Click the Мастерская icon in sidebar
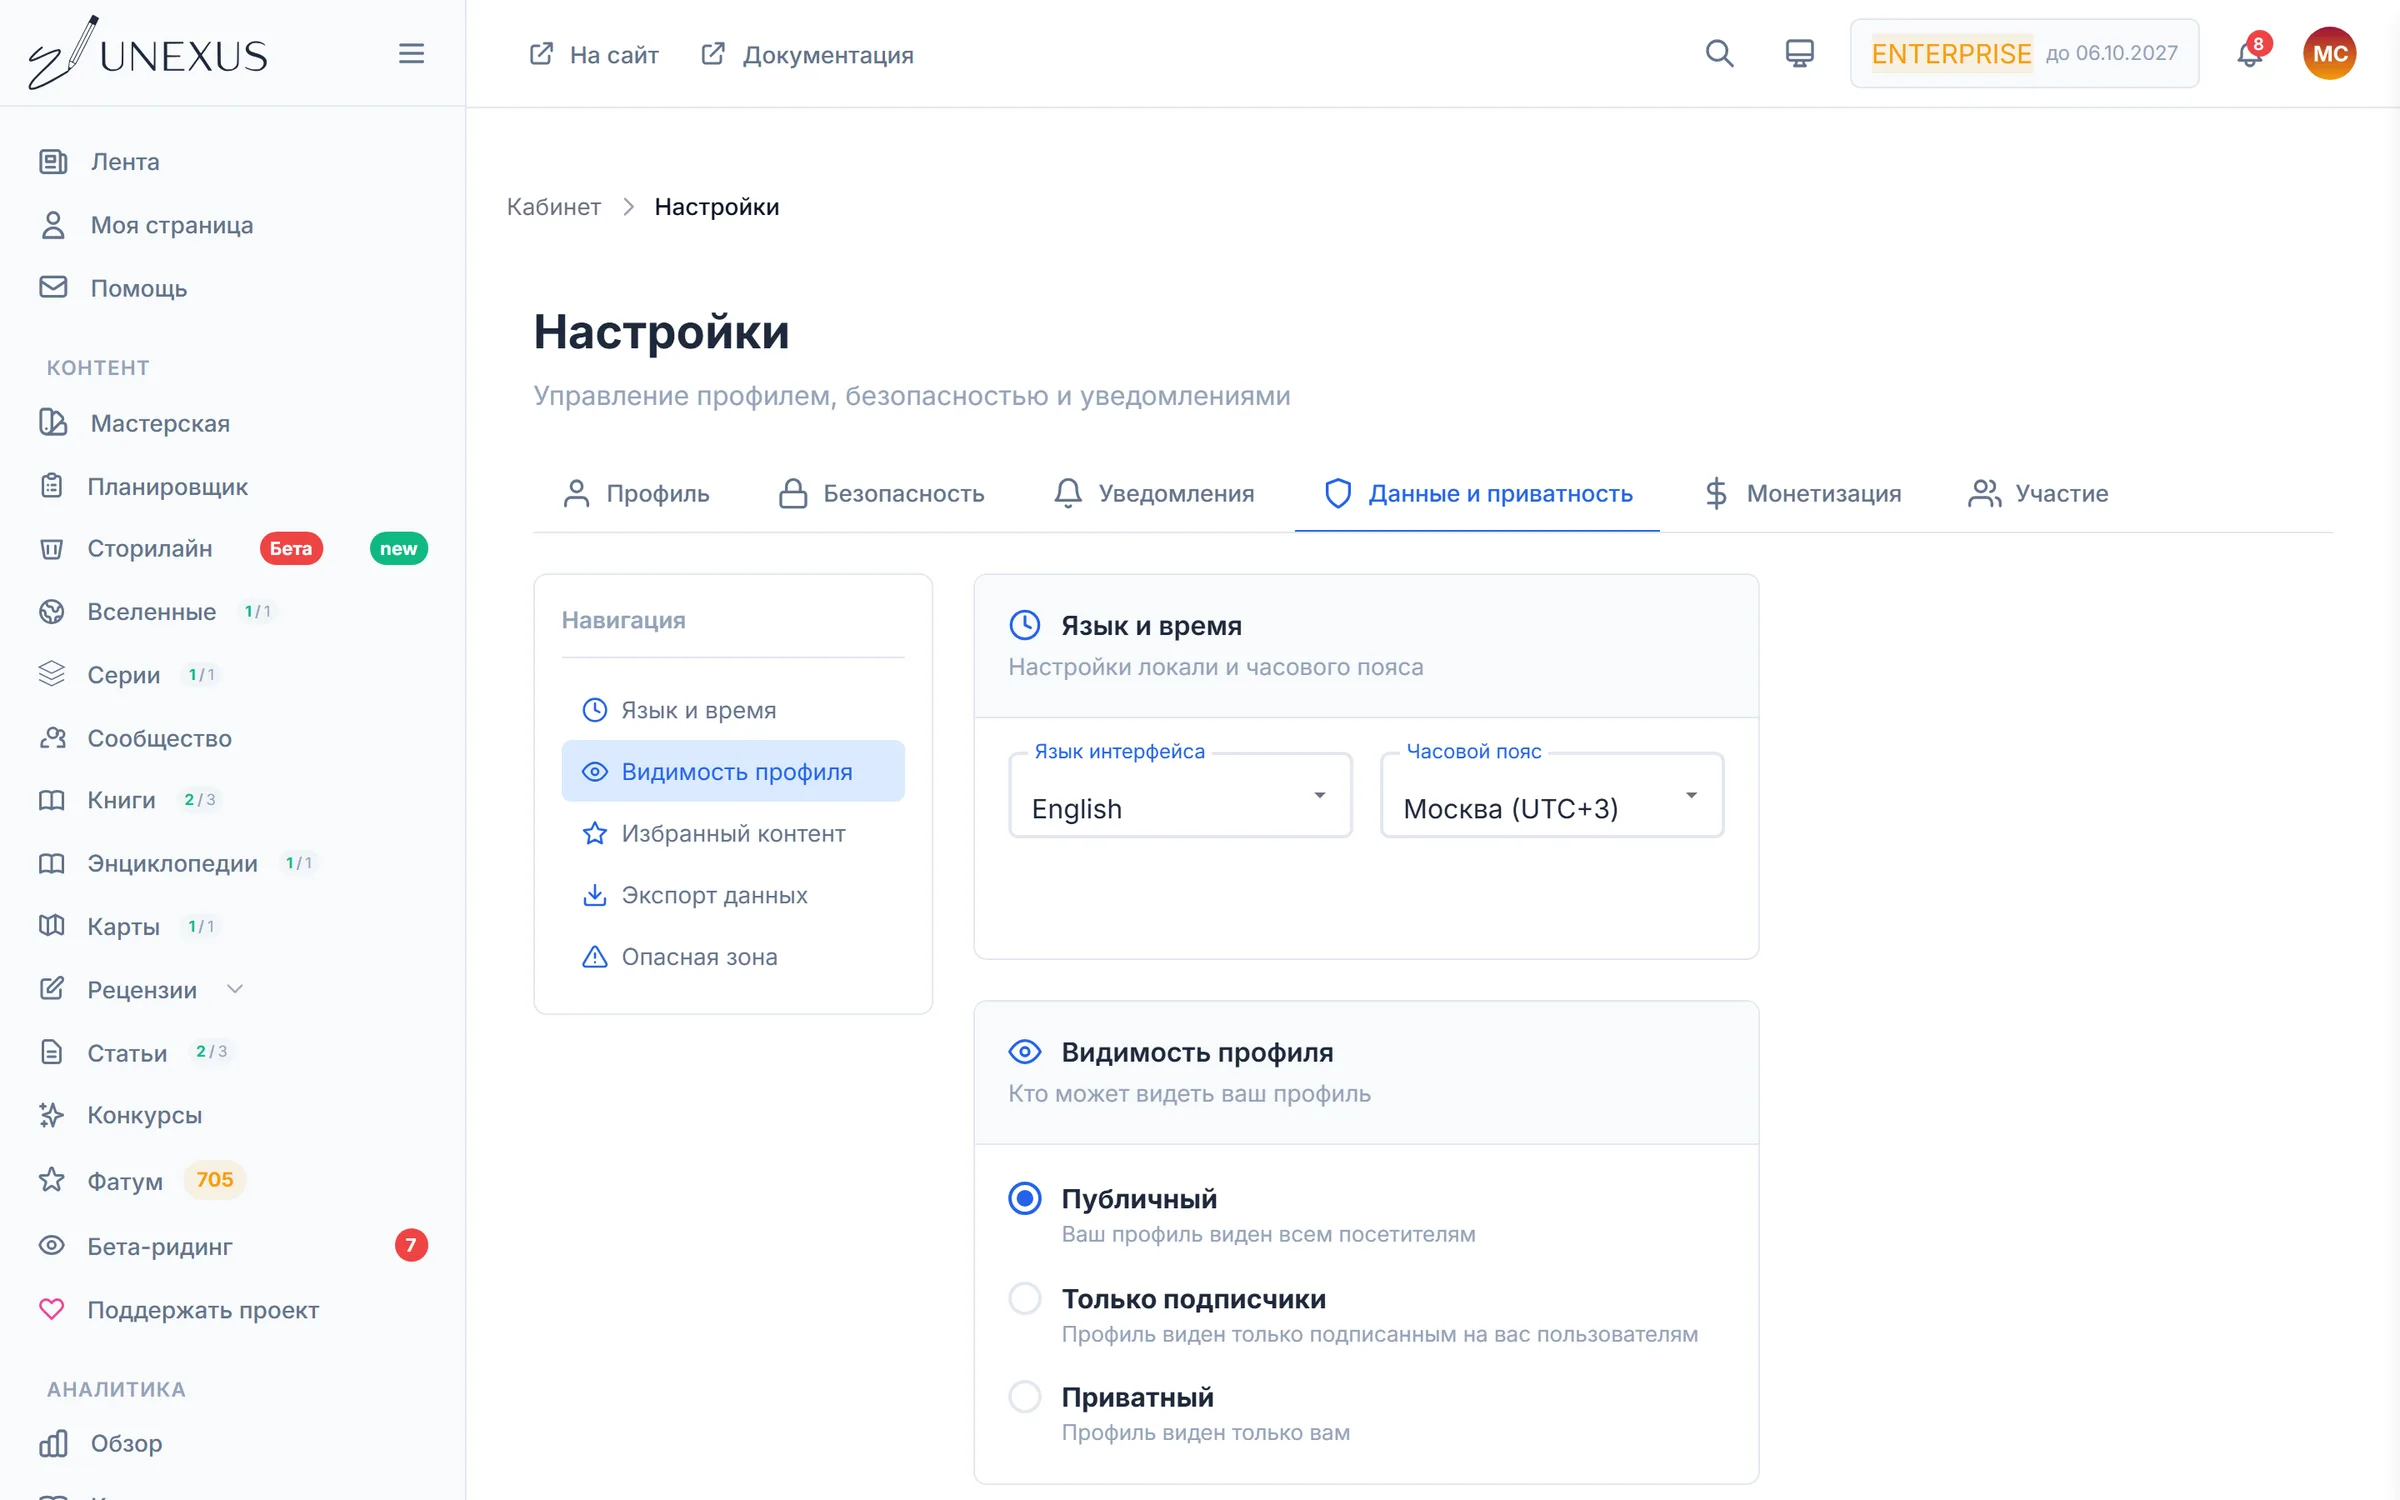Viewport: 2400px width, 1500px height. [53, 423]
